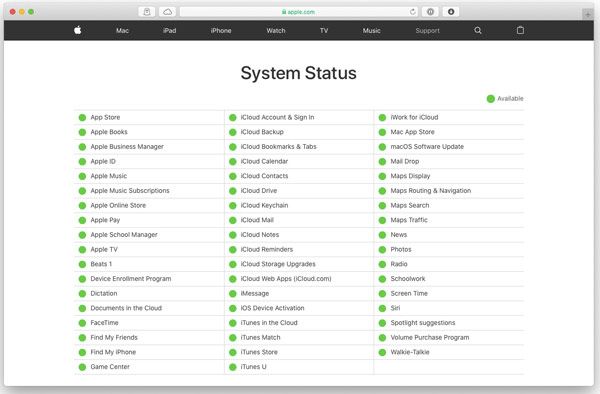Open a new tab with plus button
This screenshot has width=600, height=394.
588,15
